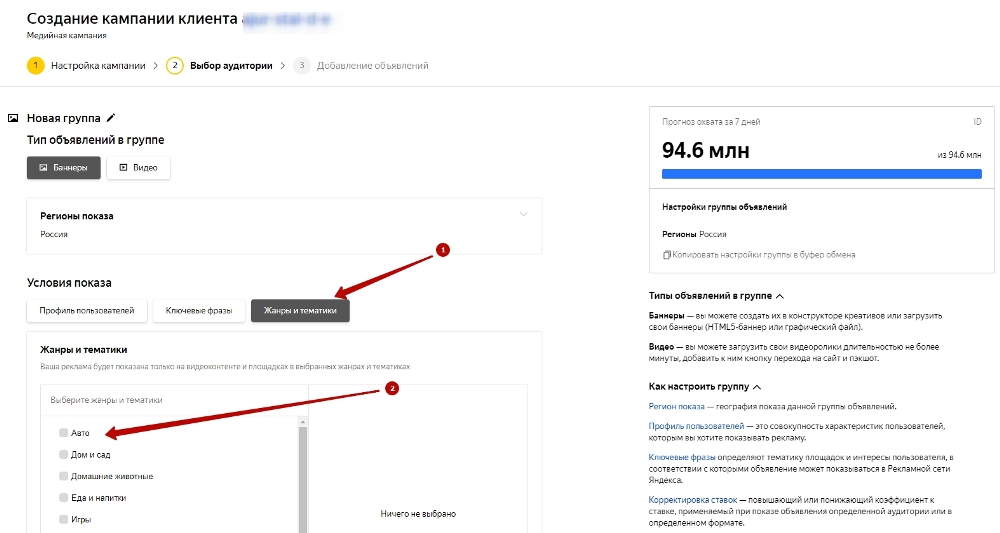Expand the Регионы показа chevron
The height and width of the screenshot is (533, 1000).
523,214
